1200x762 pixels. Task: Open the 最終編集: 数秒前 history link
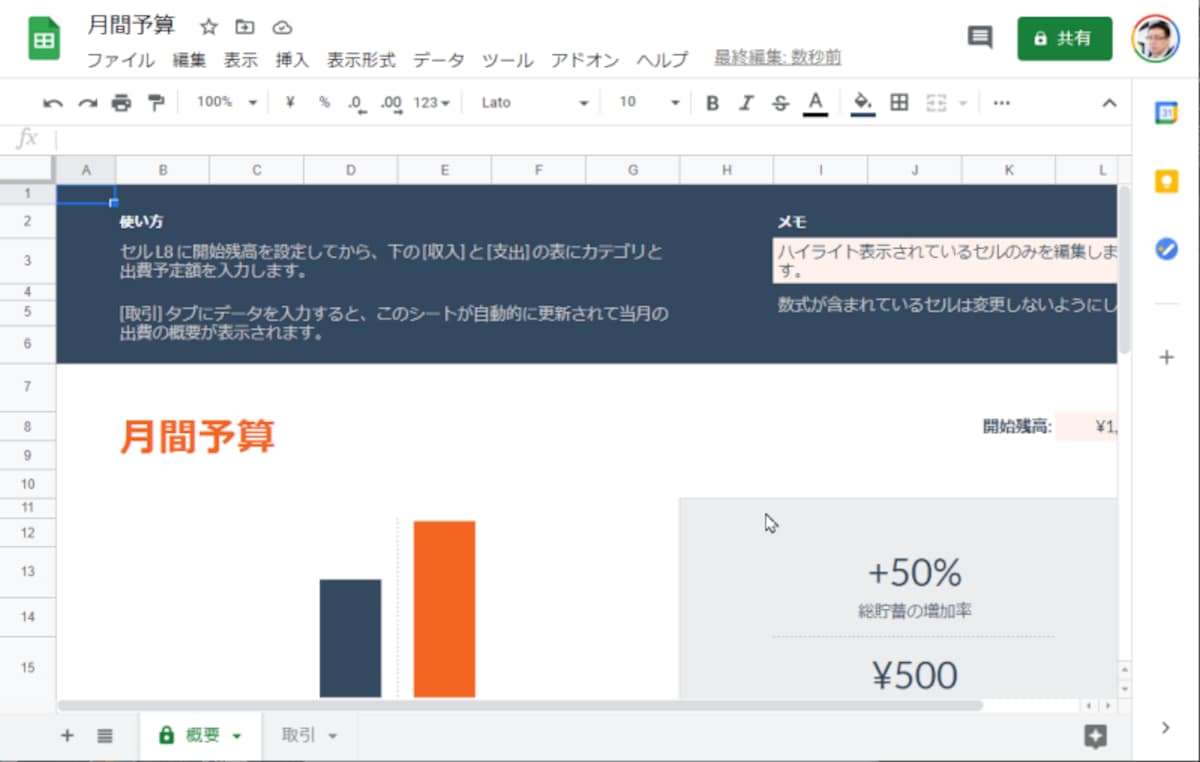pyautogui.click(x=777, y=59)
